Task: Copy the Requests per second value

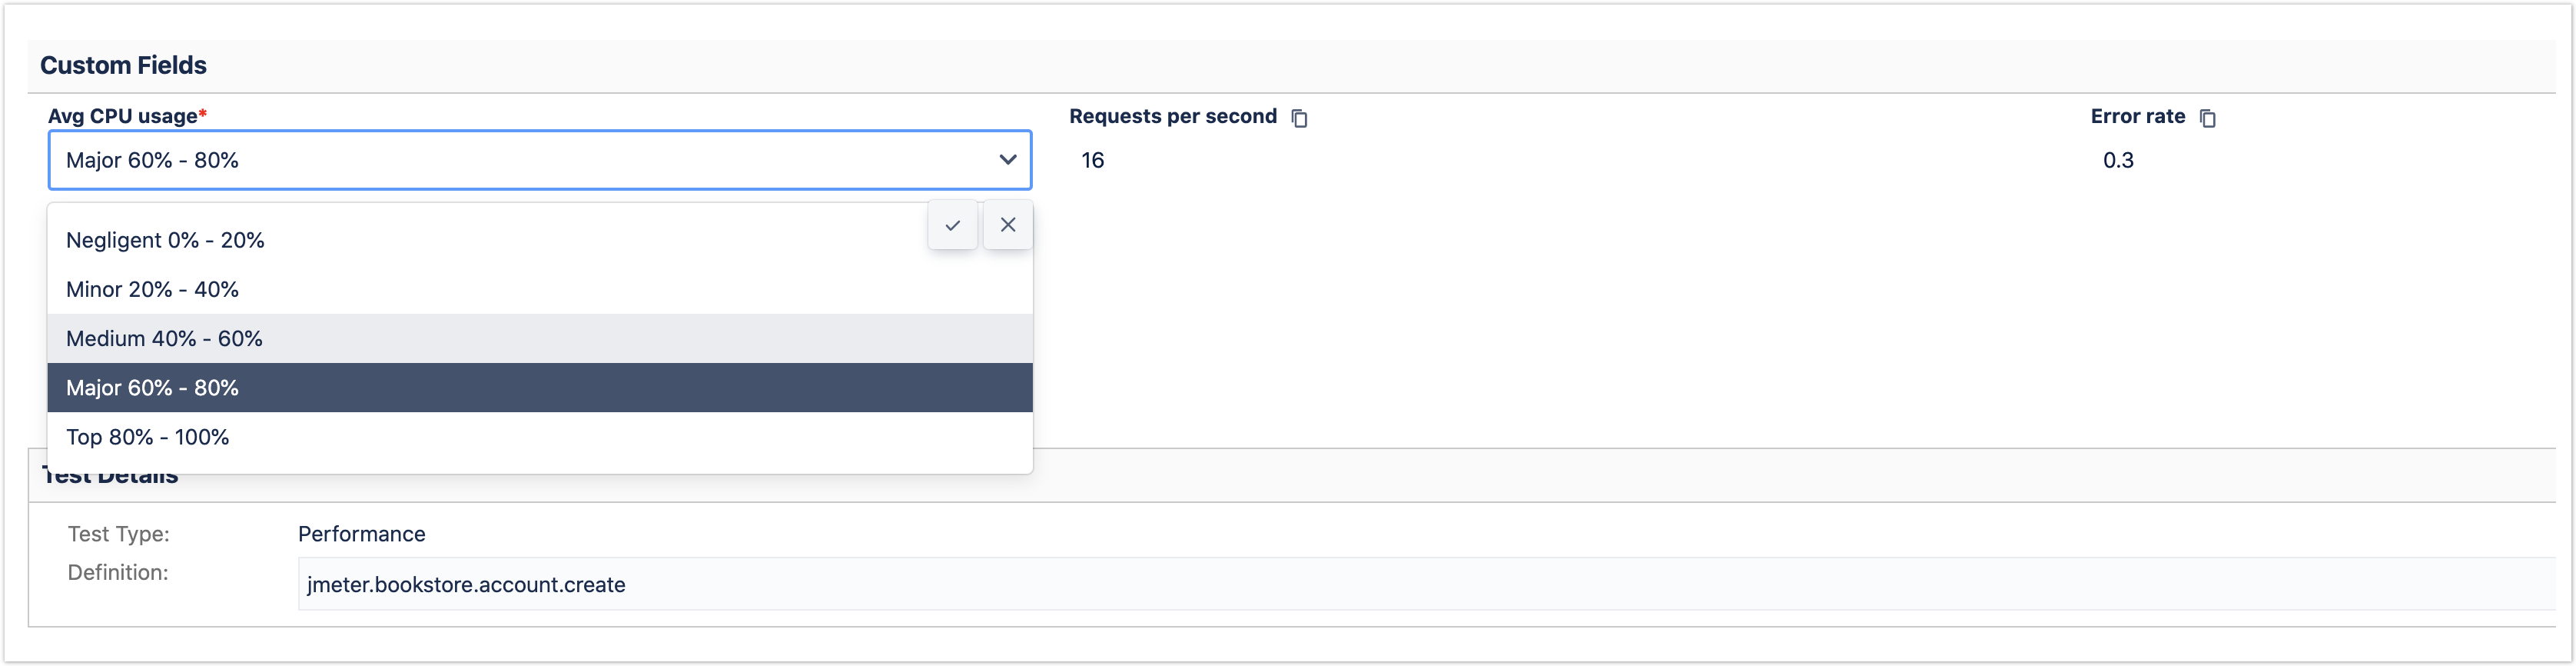Action: click(1299, 118)
